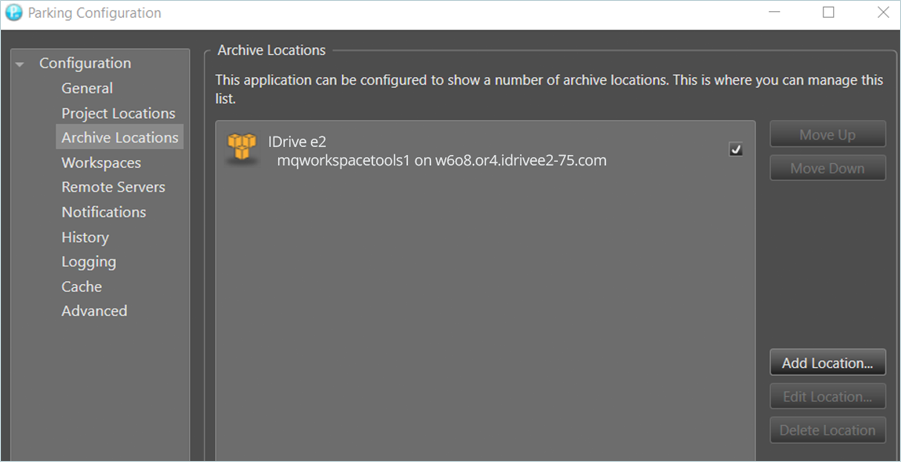
Task: Go to the Workspaces section
Action: coord(101,163)
